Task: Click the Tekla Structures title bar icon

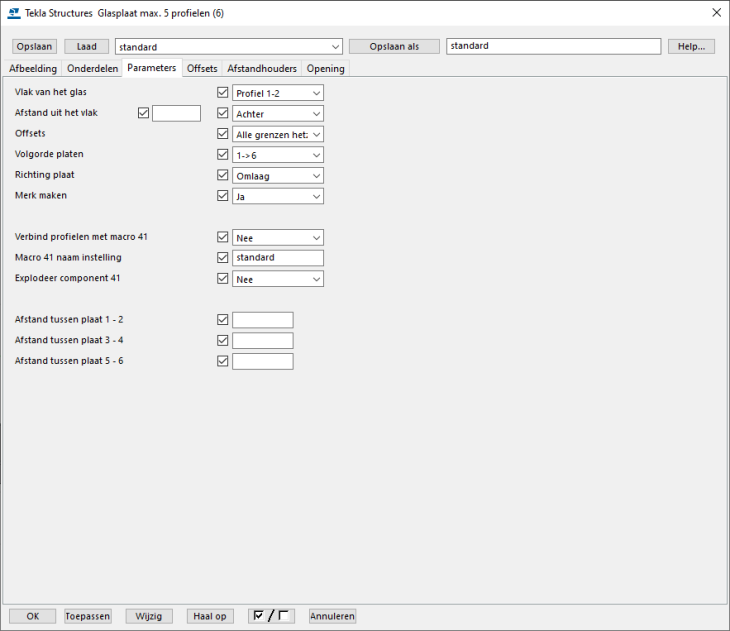Action: pyautogui.click(x=14, y=13)
